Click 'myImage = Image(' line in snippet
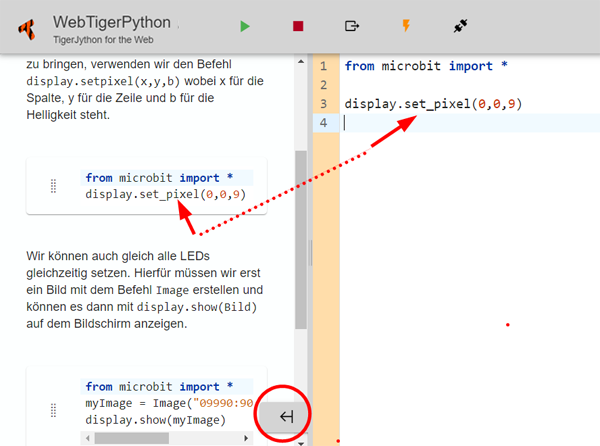This screenshot has height=446, width=600. tap(169, 403)
